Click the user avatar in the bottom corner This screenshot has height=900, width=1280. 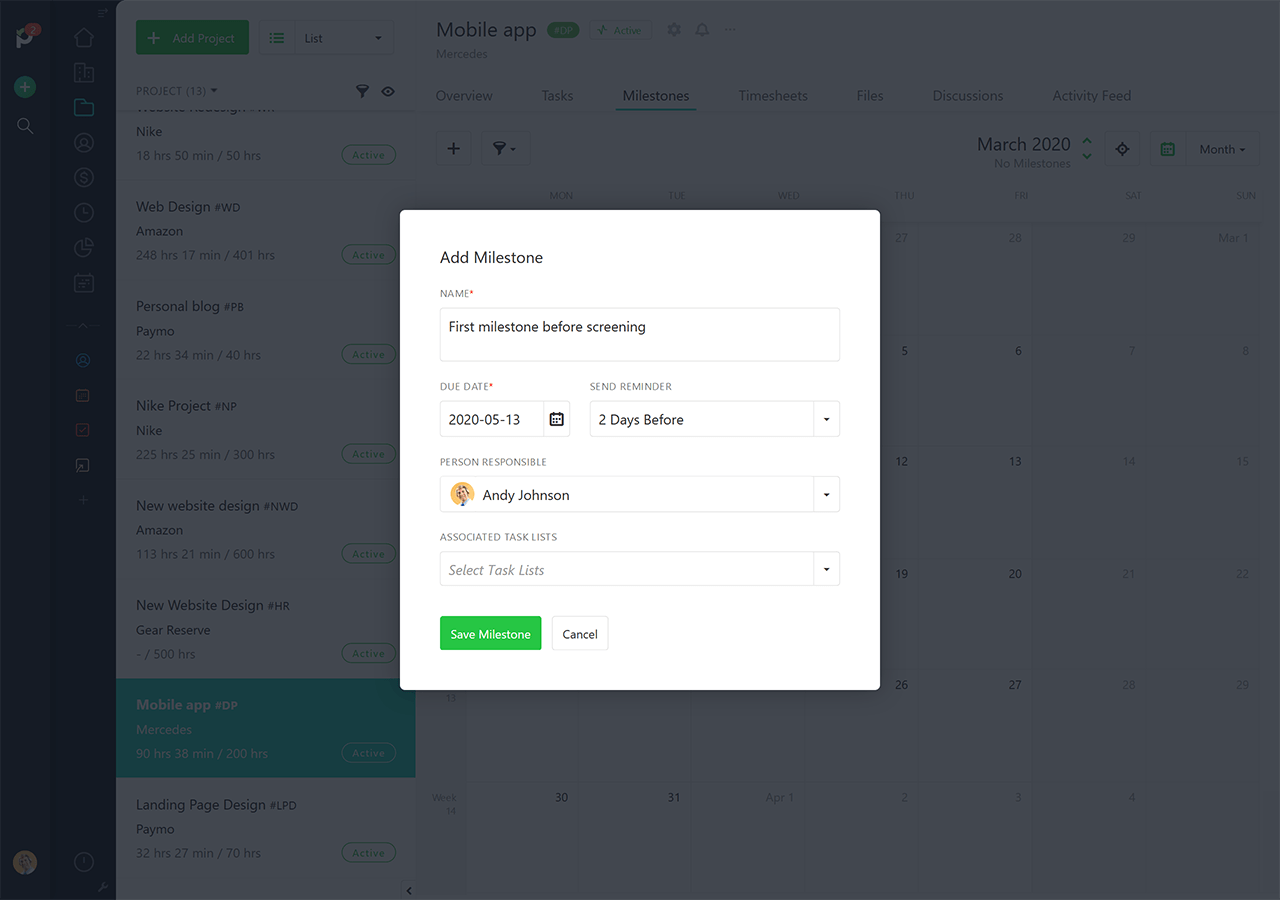(x=25, y=862)
